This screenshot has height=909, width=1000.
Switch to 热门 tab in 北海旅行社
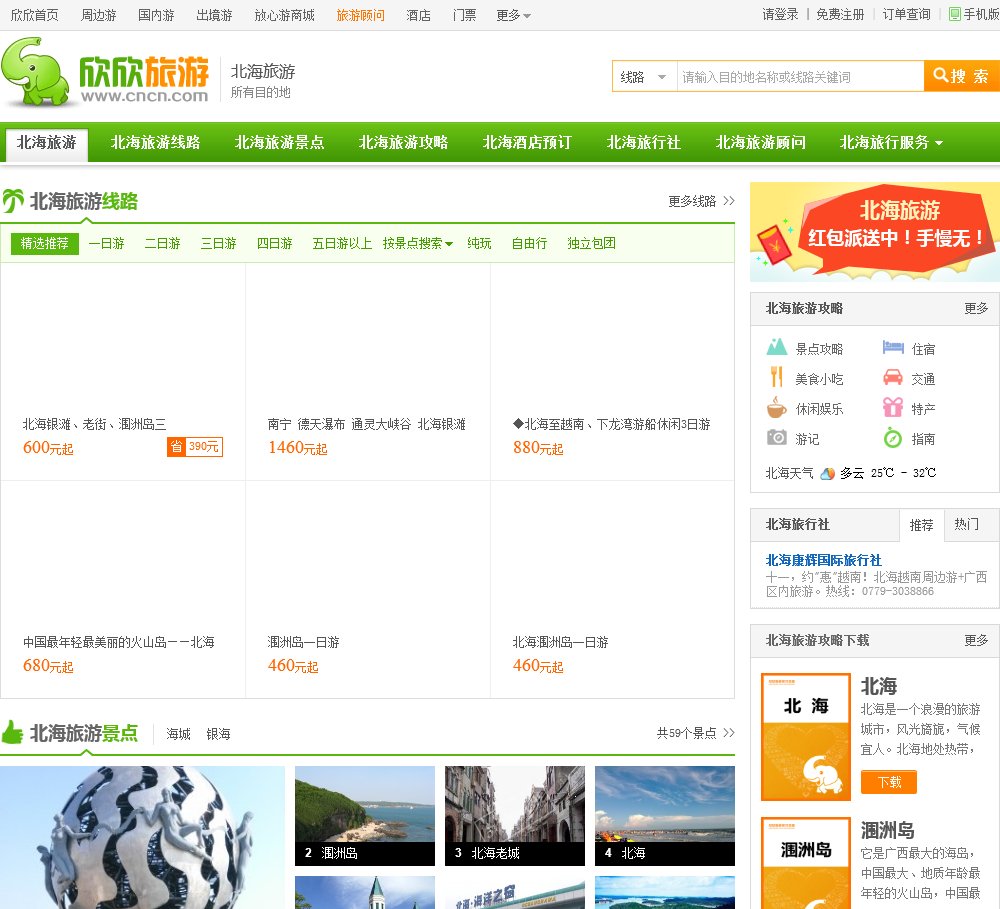tap(966, 524)
